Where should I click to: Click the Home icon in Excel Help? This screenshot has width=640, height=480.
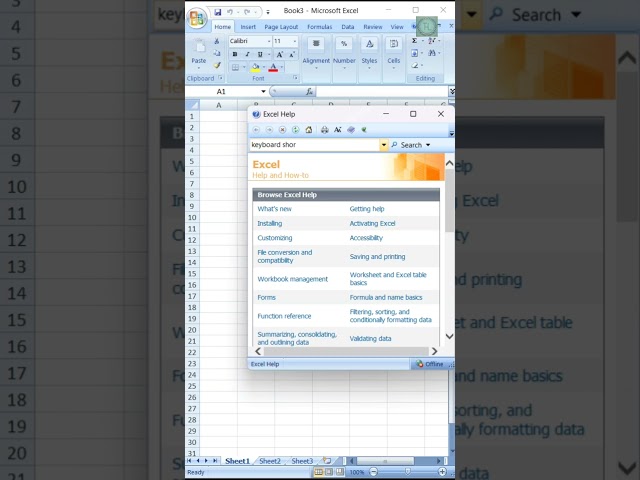point(309,130)
